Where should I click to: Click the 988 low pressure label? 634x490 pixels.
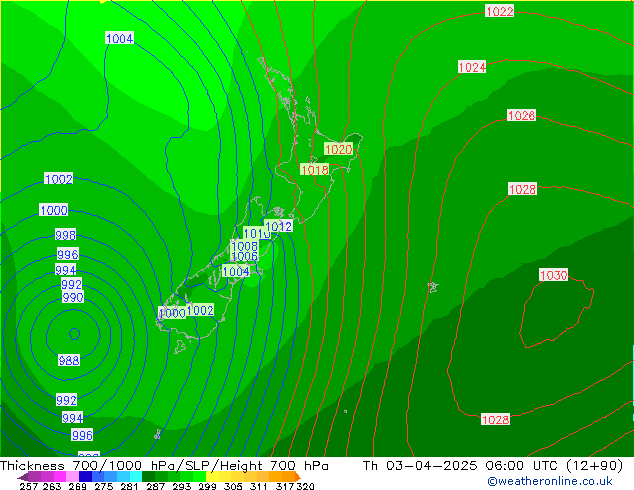coord(69,360)
